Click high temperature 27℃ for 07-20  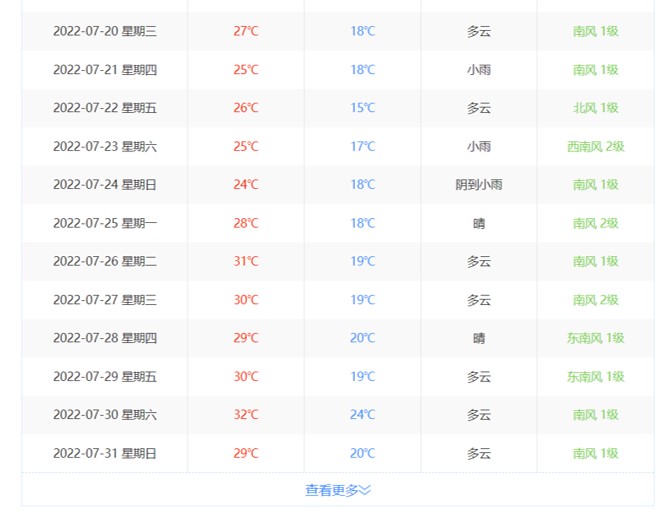[x=246, y=31]
